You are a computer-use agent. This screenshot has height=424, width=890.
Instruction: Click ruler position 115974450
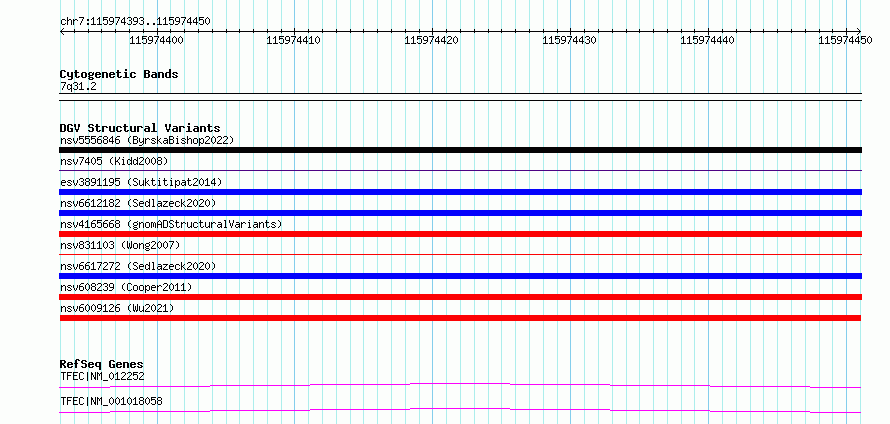point(845,40)
